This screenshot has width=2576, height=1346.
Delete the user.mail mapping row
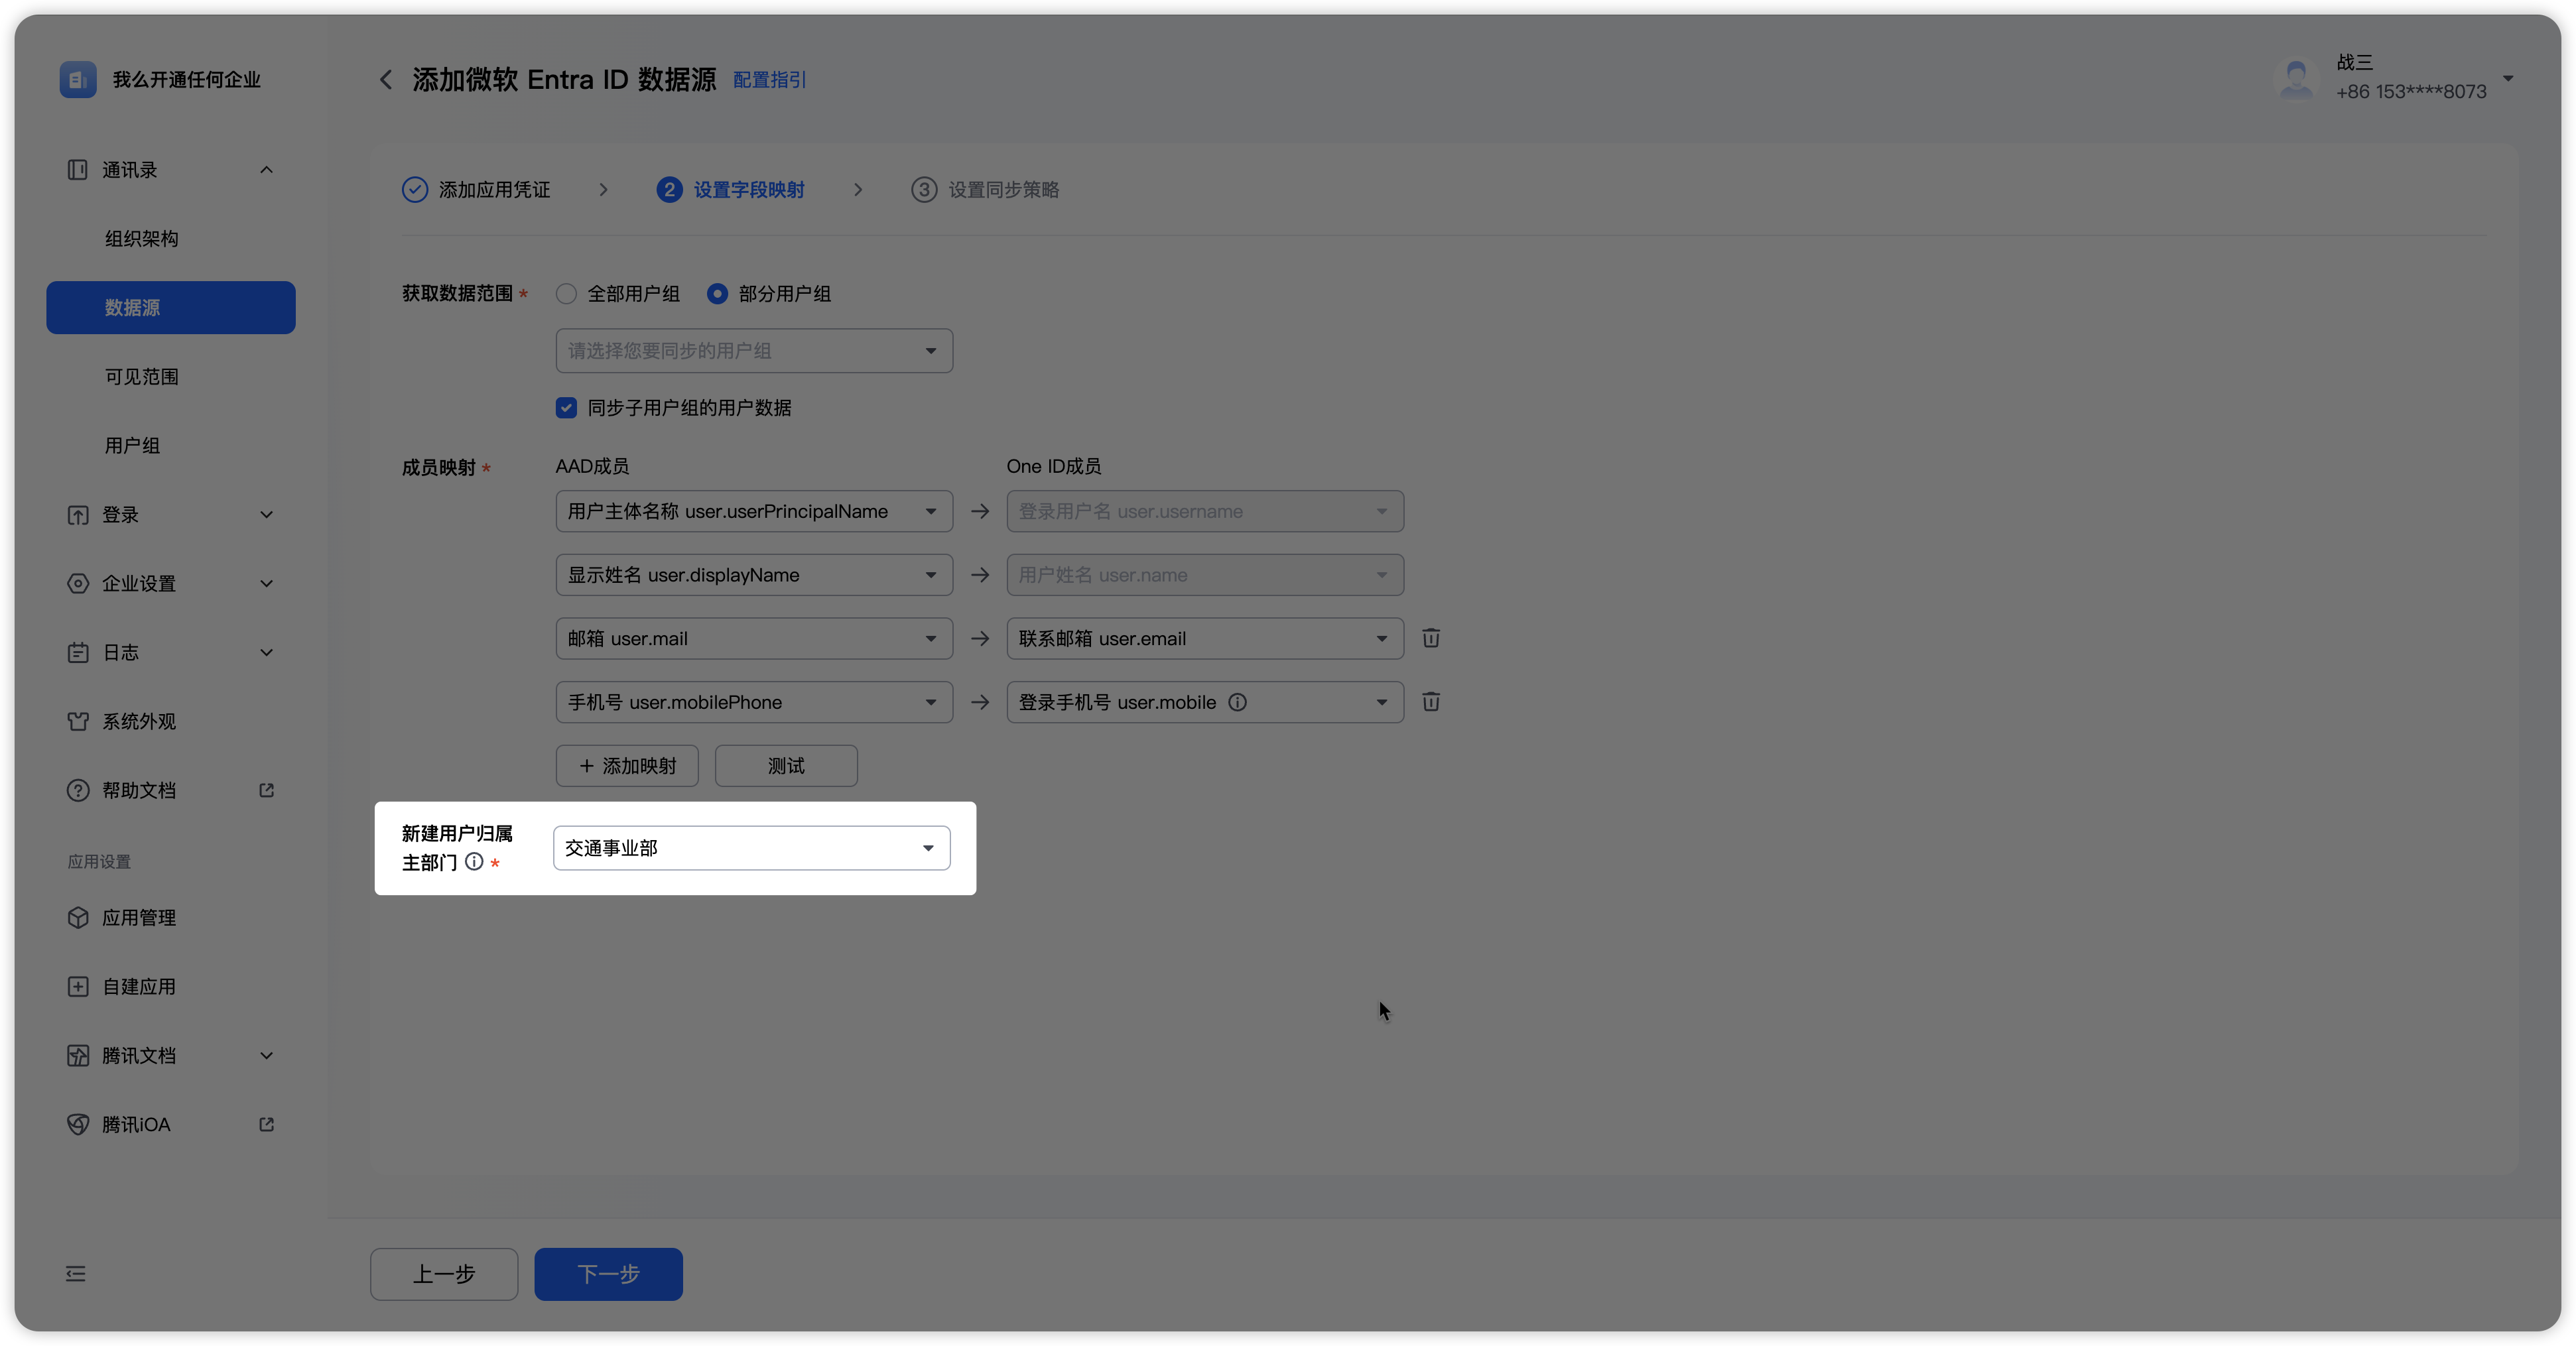point(1431,638)
